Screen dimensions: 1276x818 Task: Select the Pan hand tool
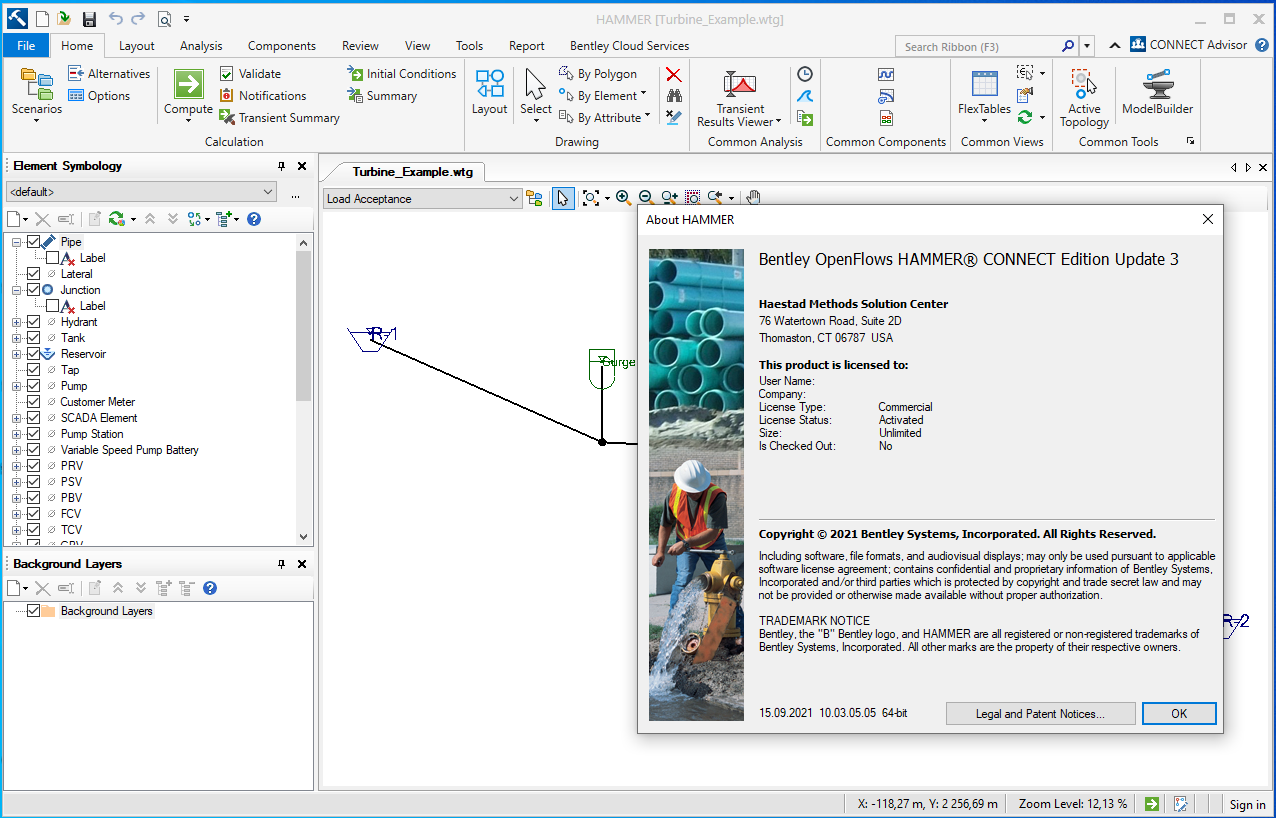point(754,198)
